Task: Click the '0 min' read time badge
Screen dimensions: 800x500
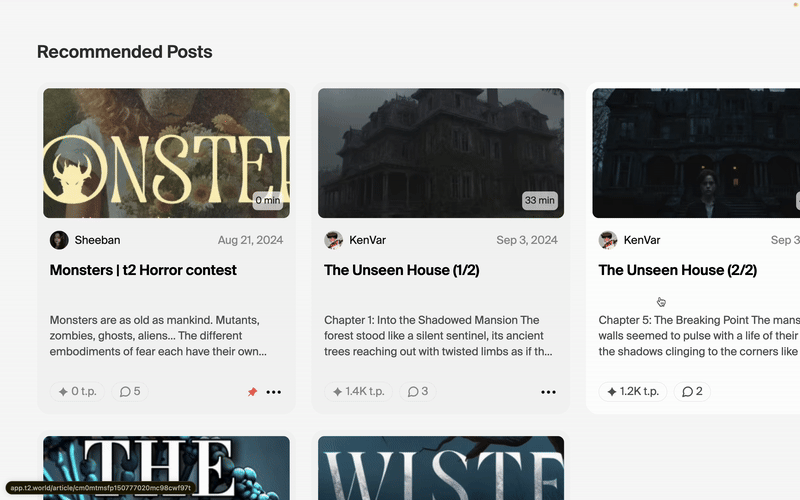Action: tap(268, 201)
